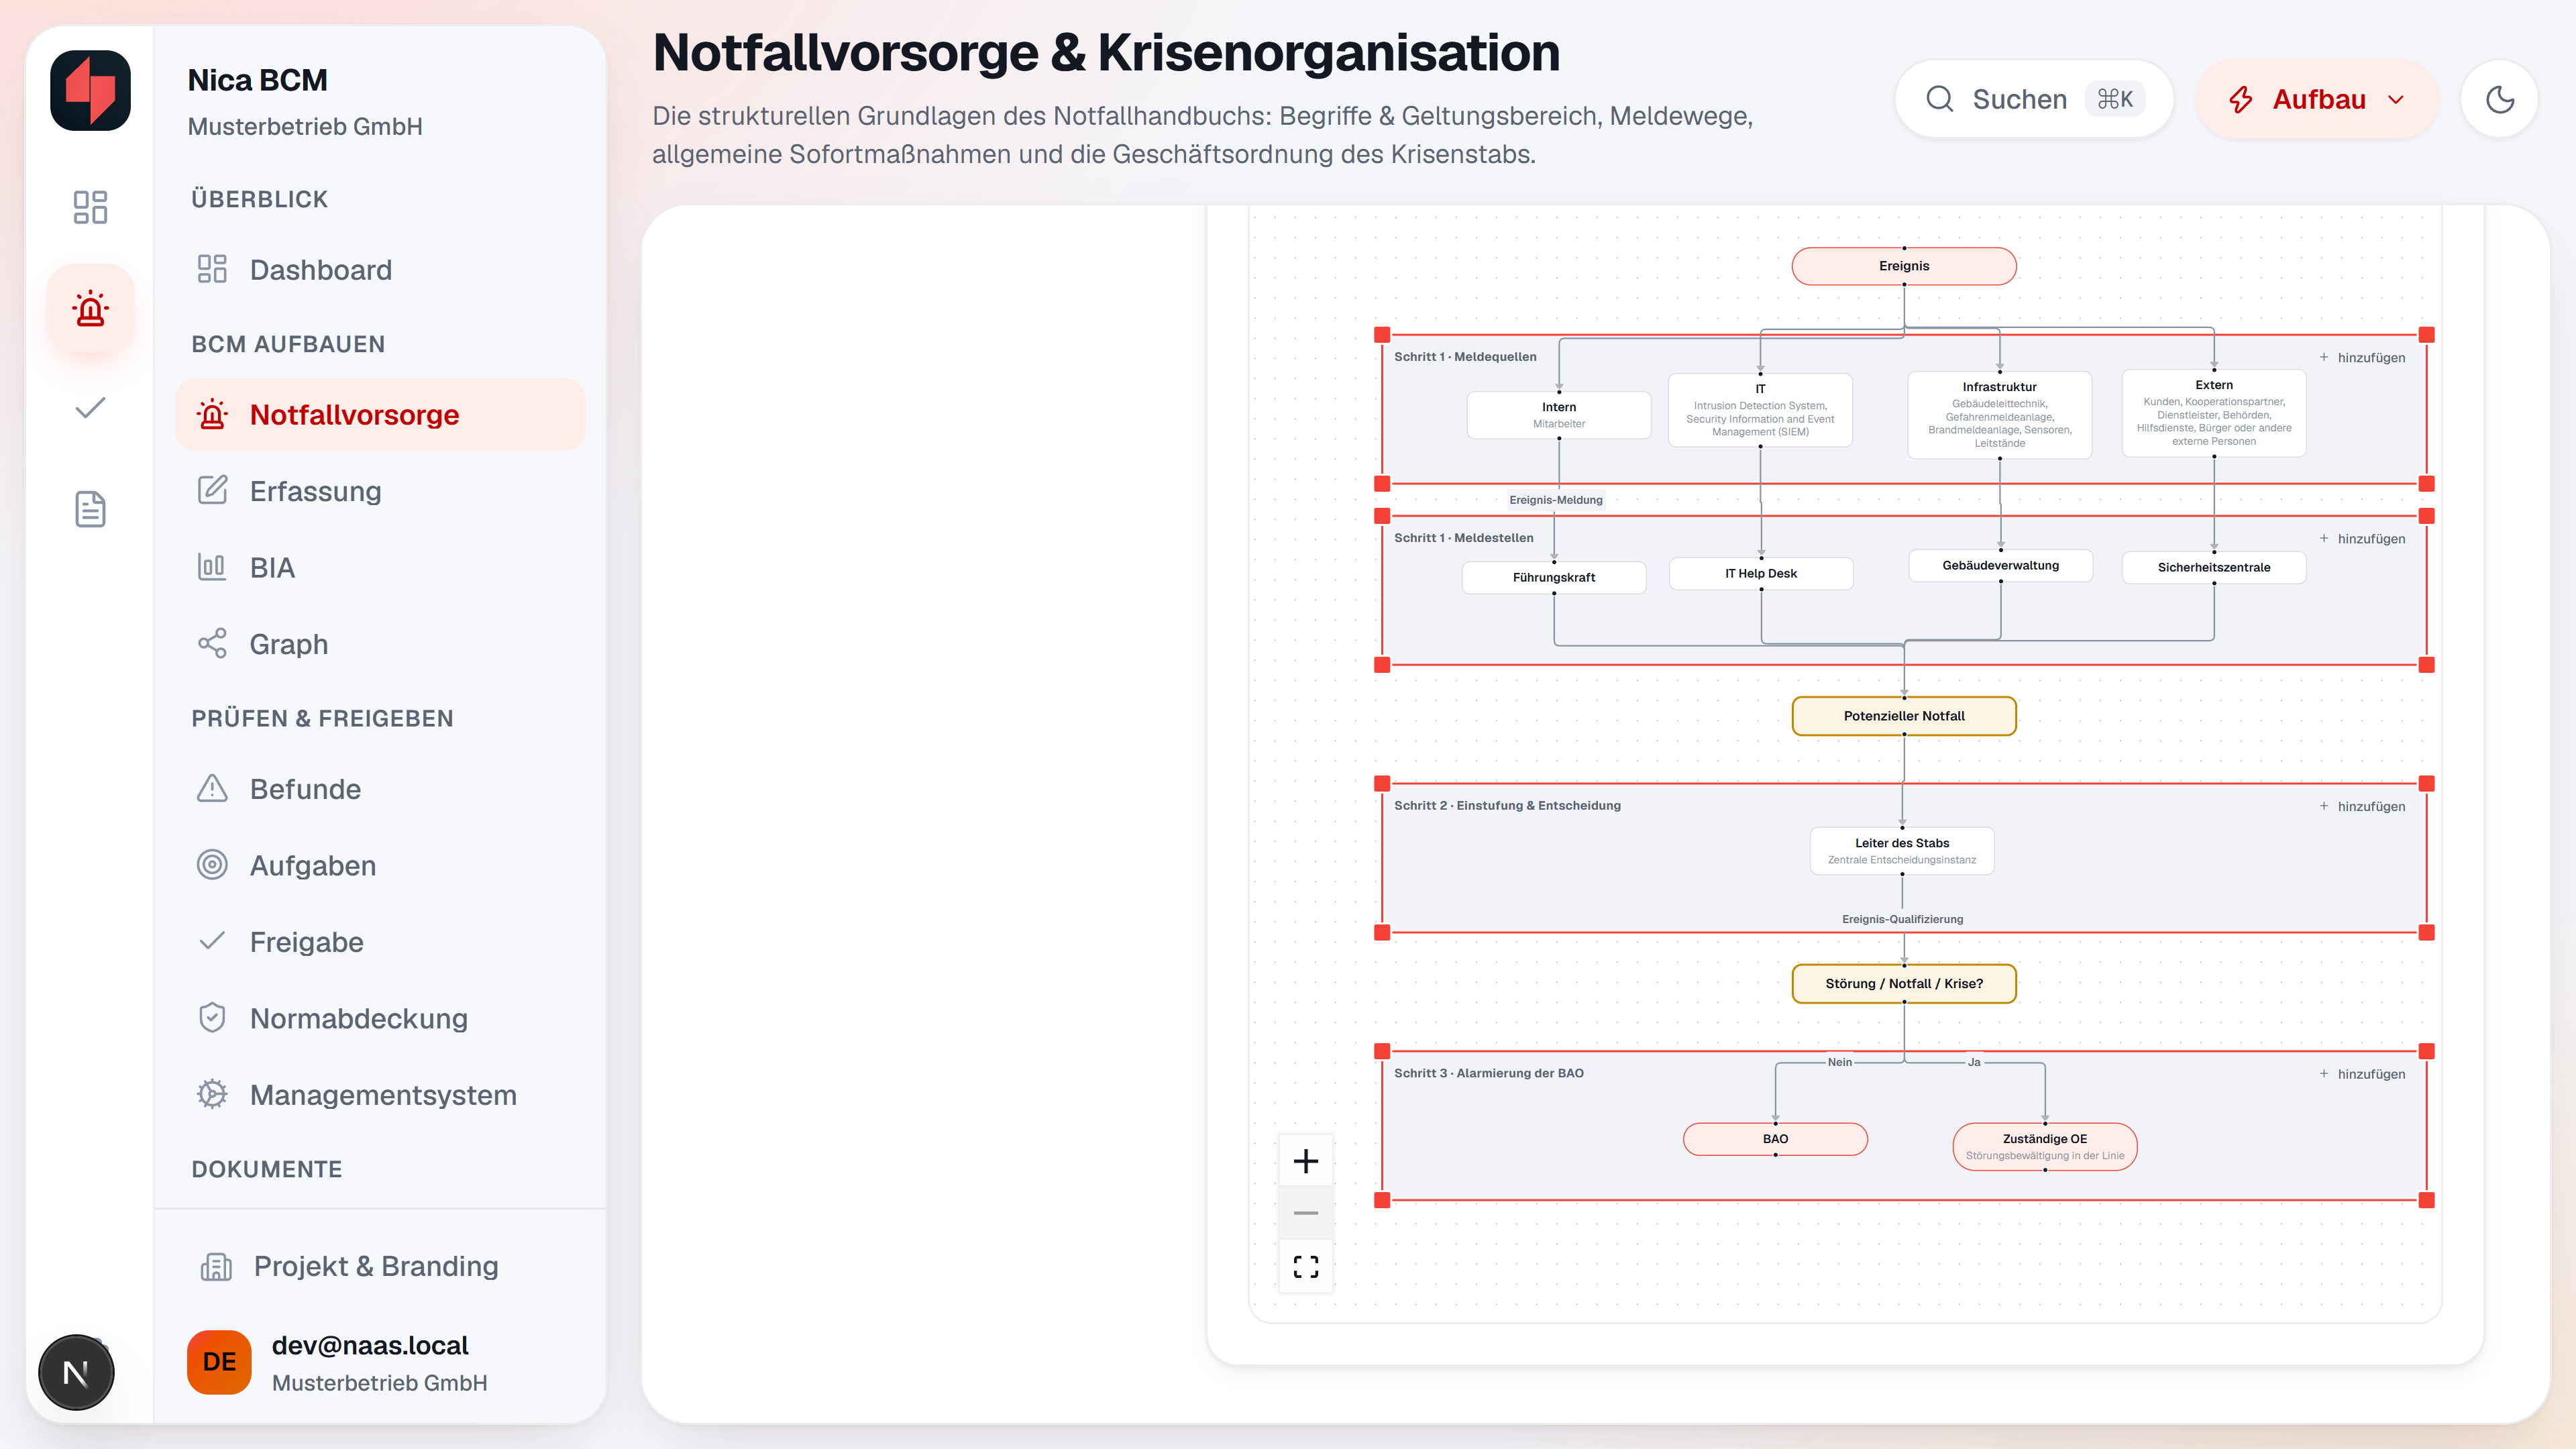Open the dev@naas.local account entry
Image resolution: width=2576 pixels, height=1449 pixels.
[380, 1363]
